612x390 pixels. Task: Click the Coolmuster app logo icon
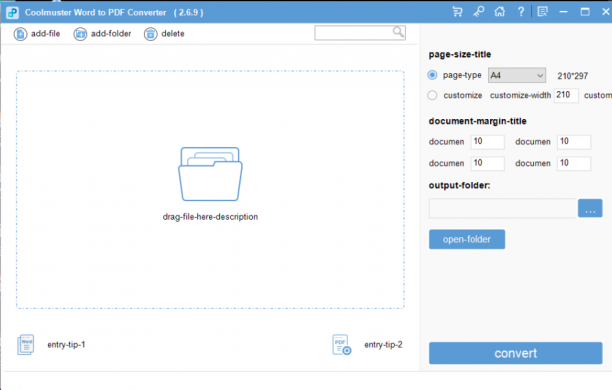click(x=12, y=12)
